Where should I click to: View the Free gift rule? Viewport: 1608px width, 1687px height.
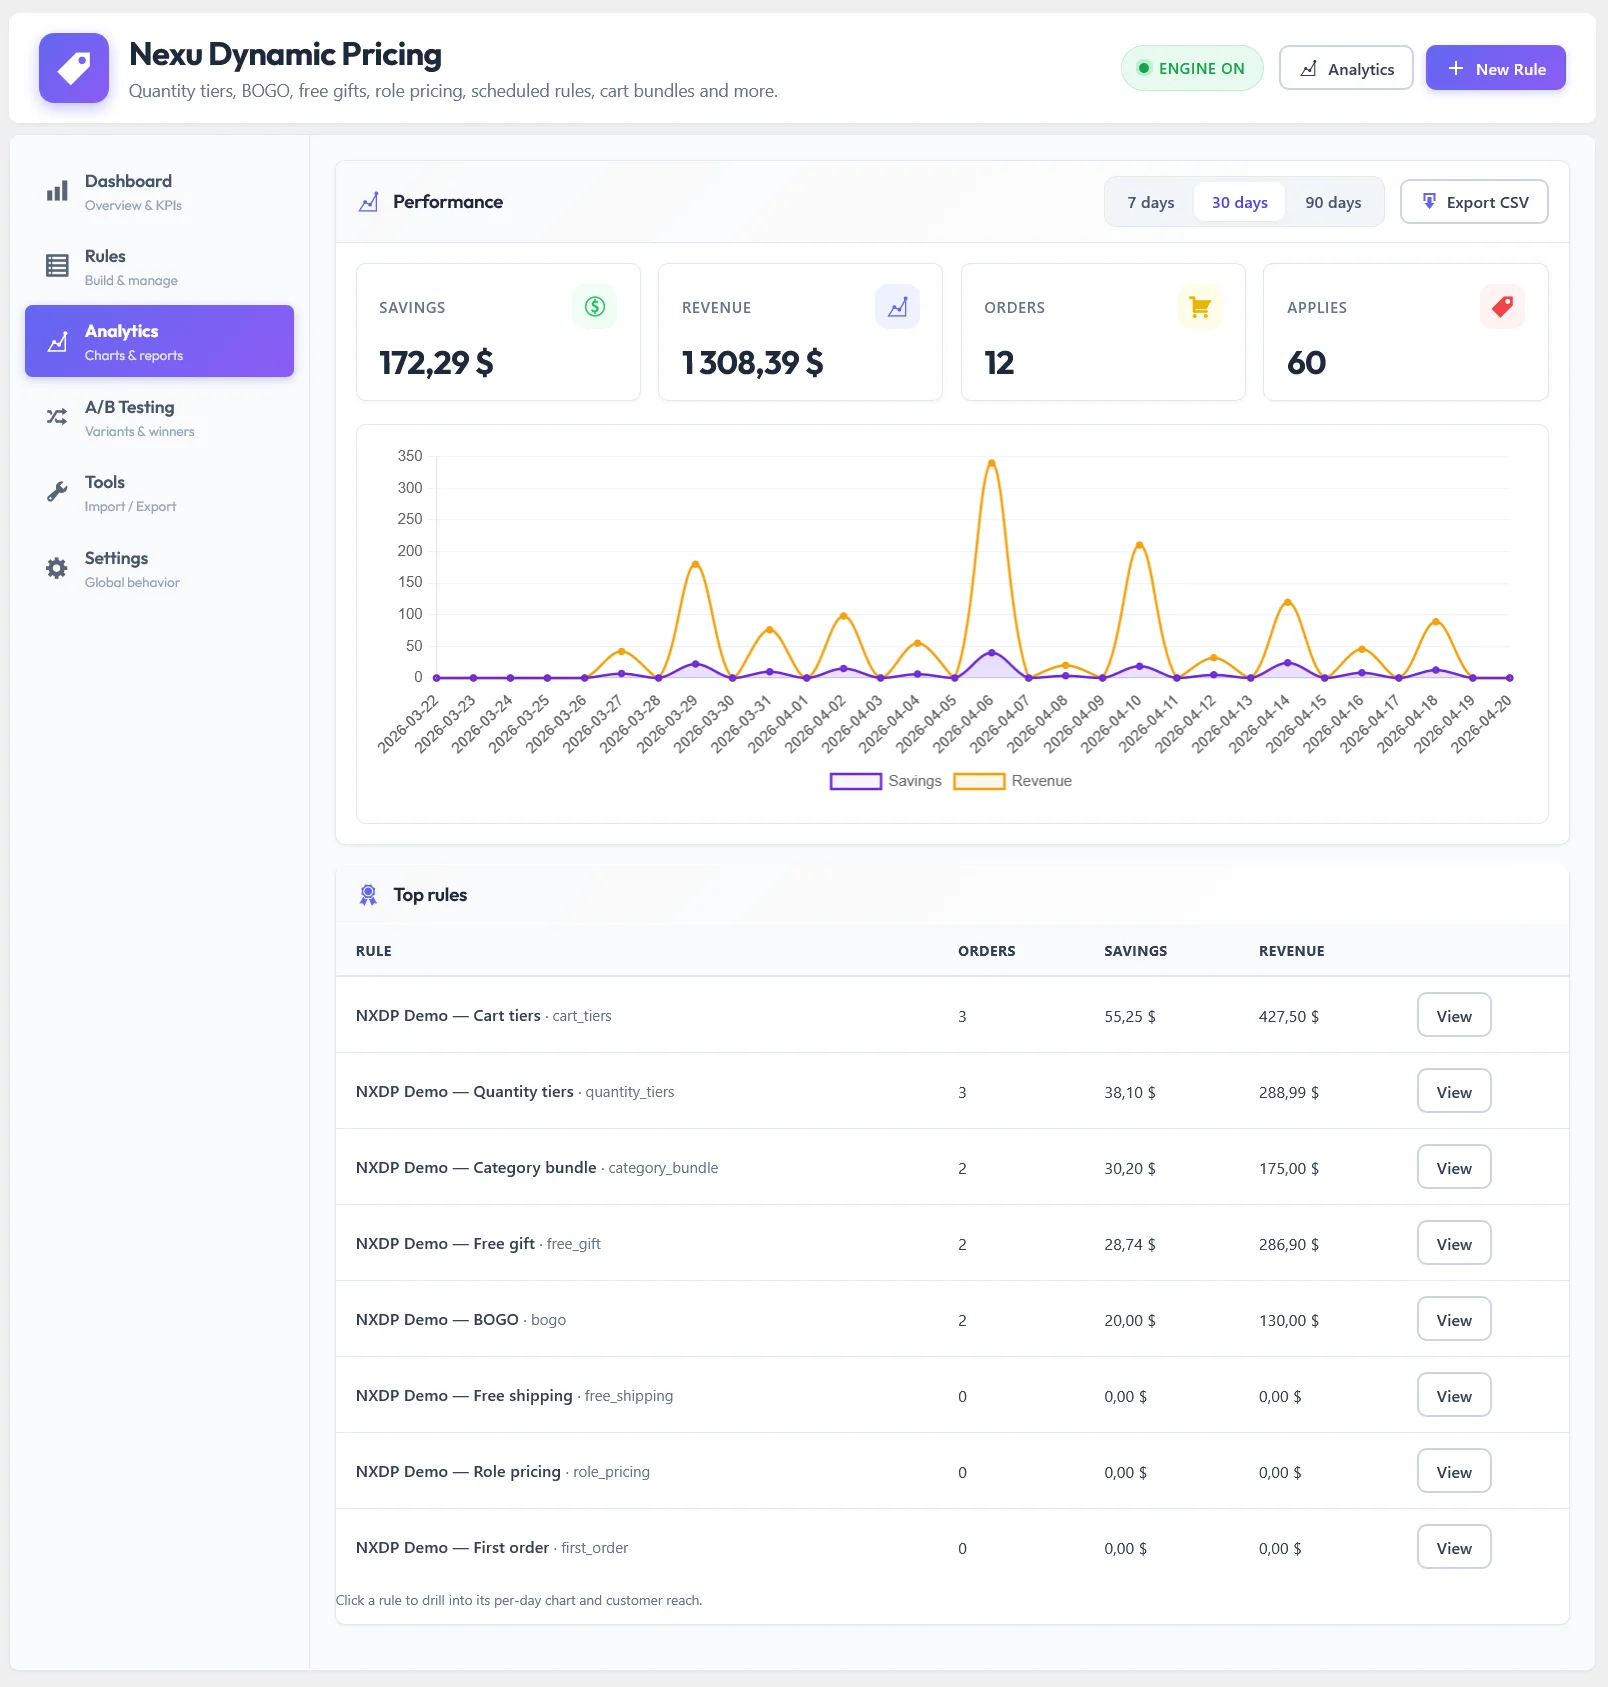tap(1454, 1243)
